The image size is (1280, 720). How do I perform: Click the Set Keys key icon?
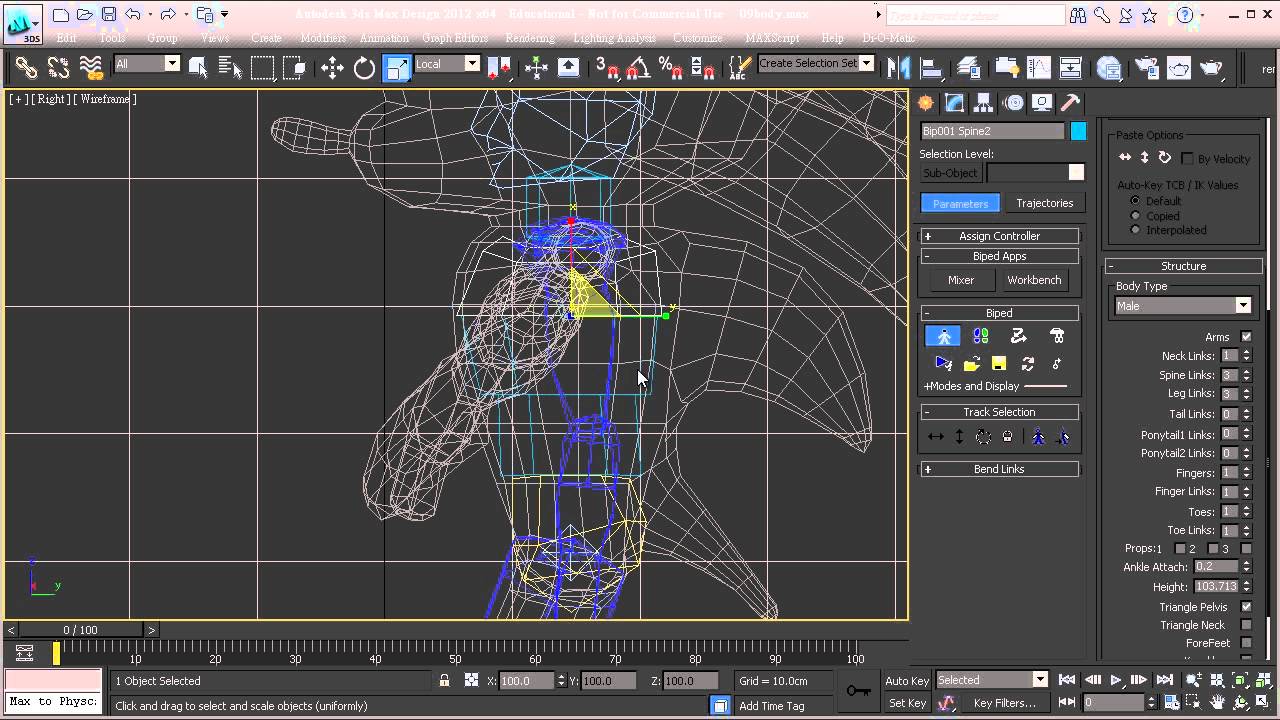pos(858,690)
